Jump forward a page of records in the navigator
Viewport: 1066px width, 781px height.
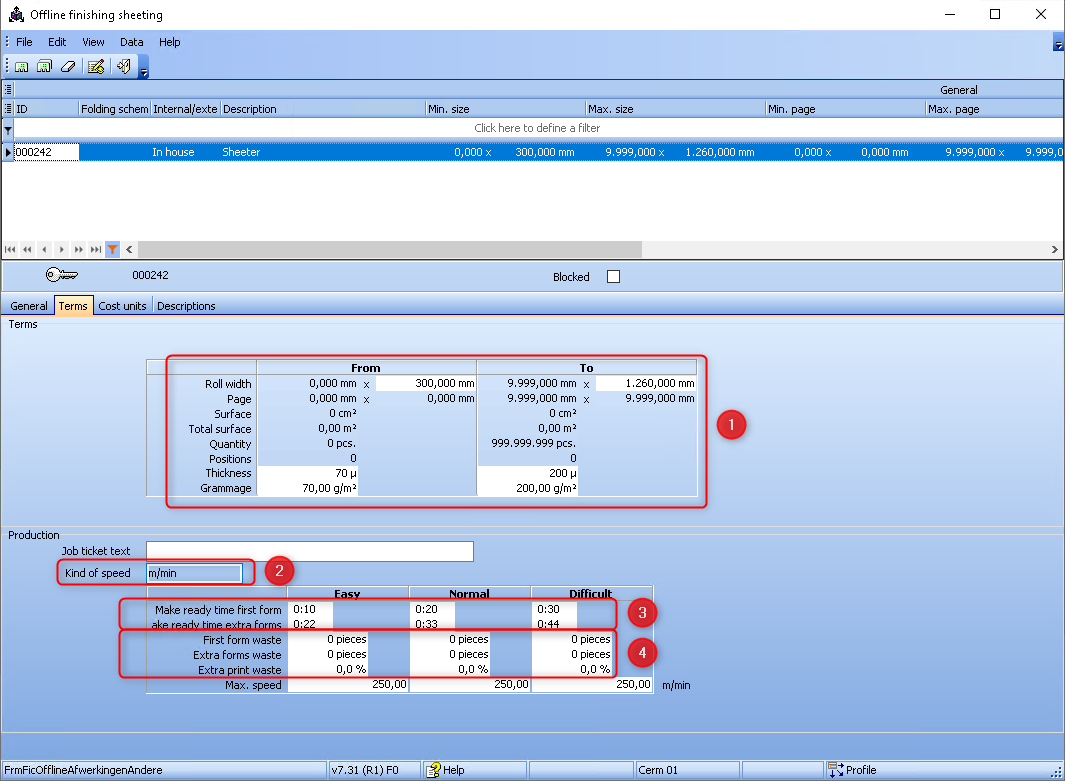[78, 249]
